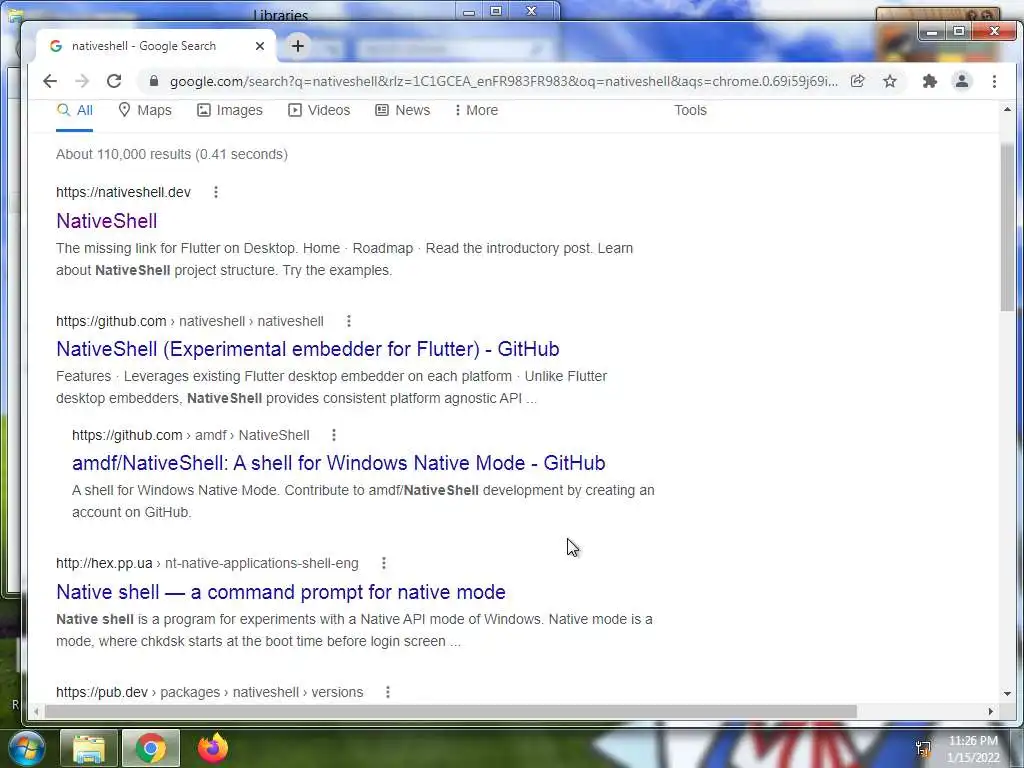The width and height of the screenshot is (1024, 768).
Task: Switch to the Images search tab
Action: tap(230, 110)
